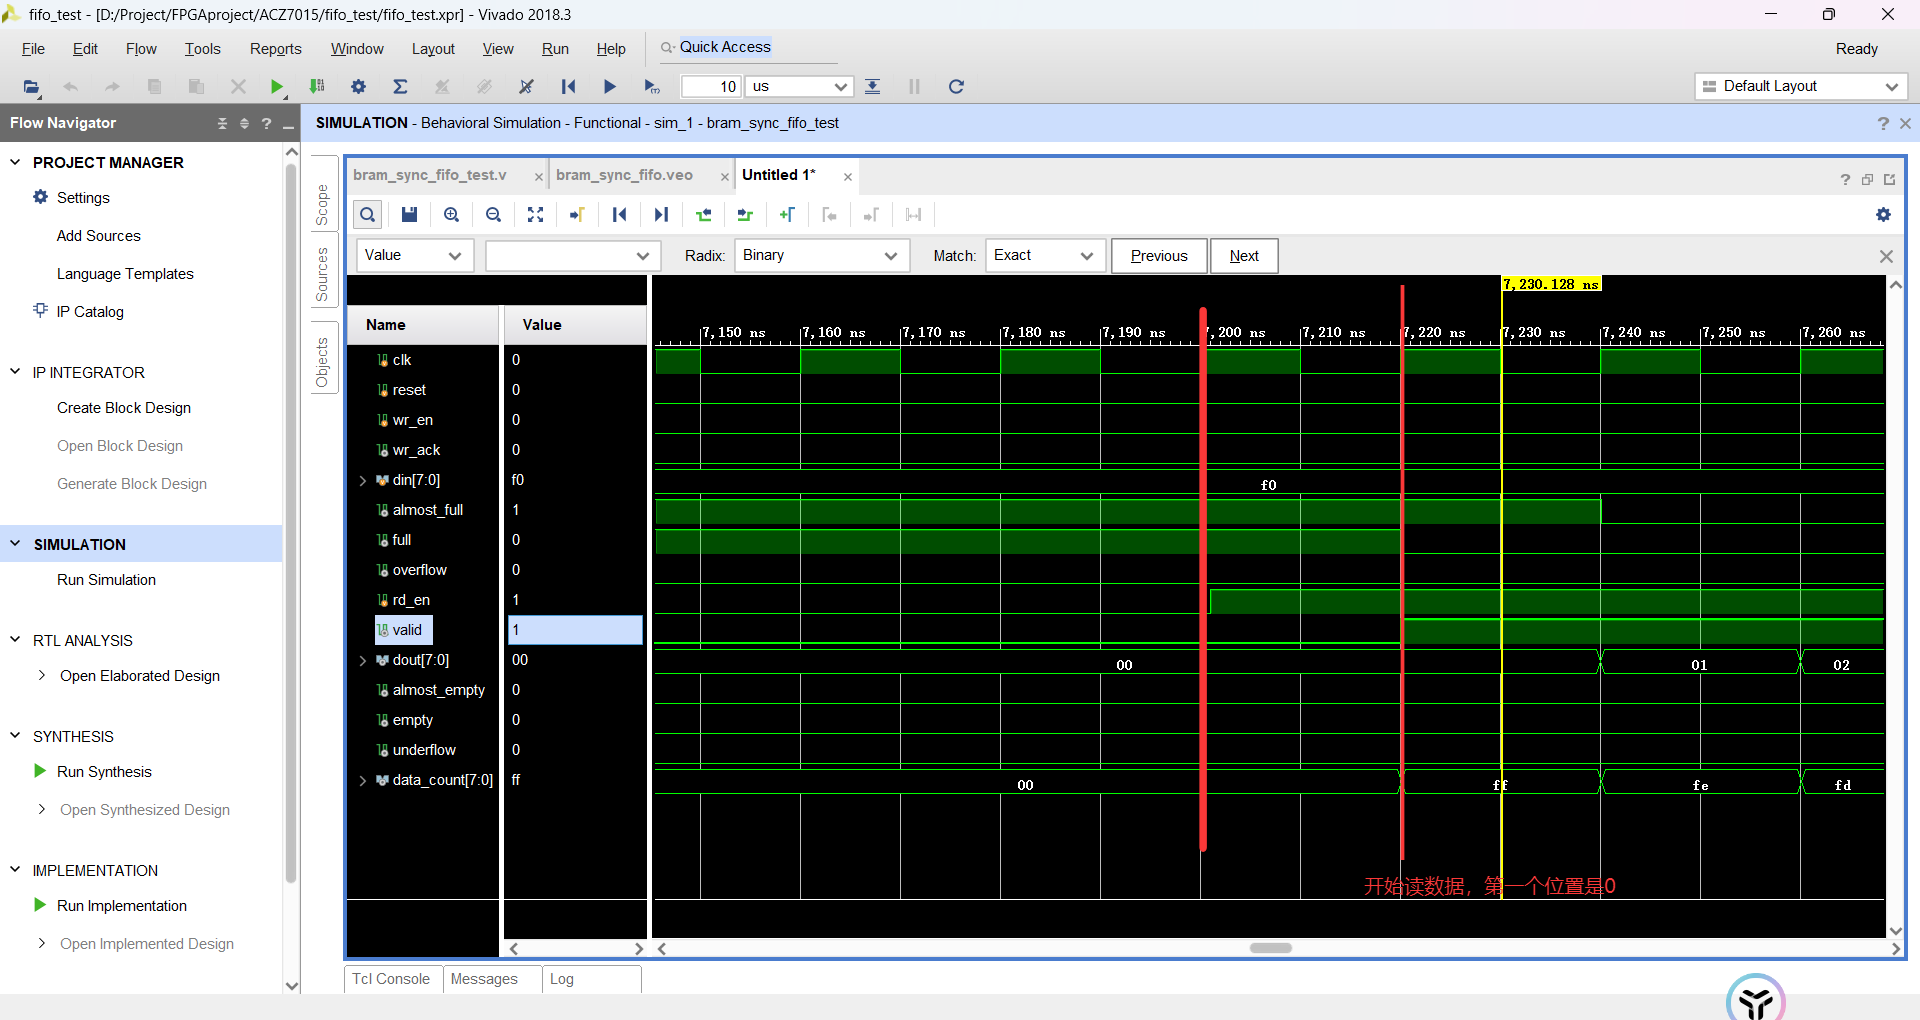Save the waveform configuration
This screenshot has height=1020, width=1920.
[409, 215]
